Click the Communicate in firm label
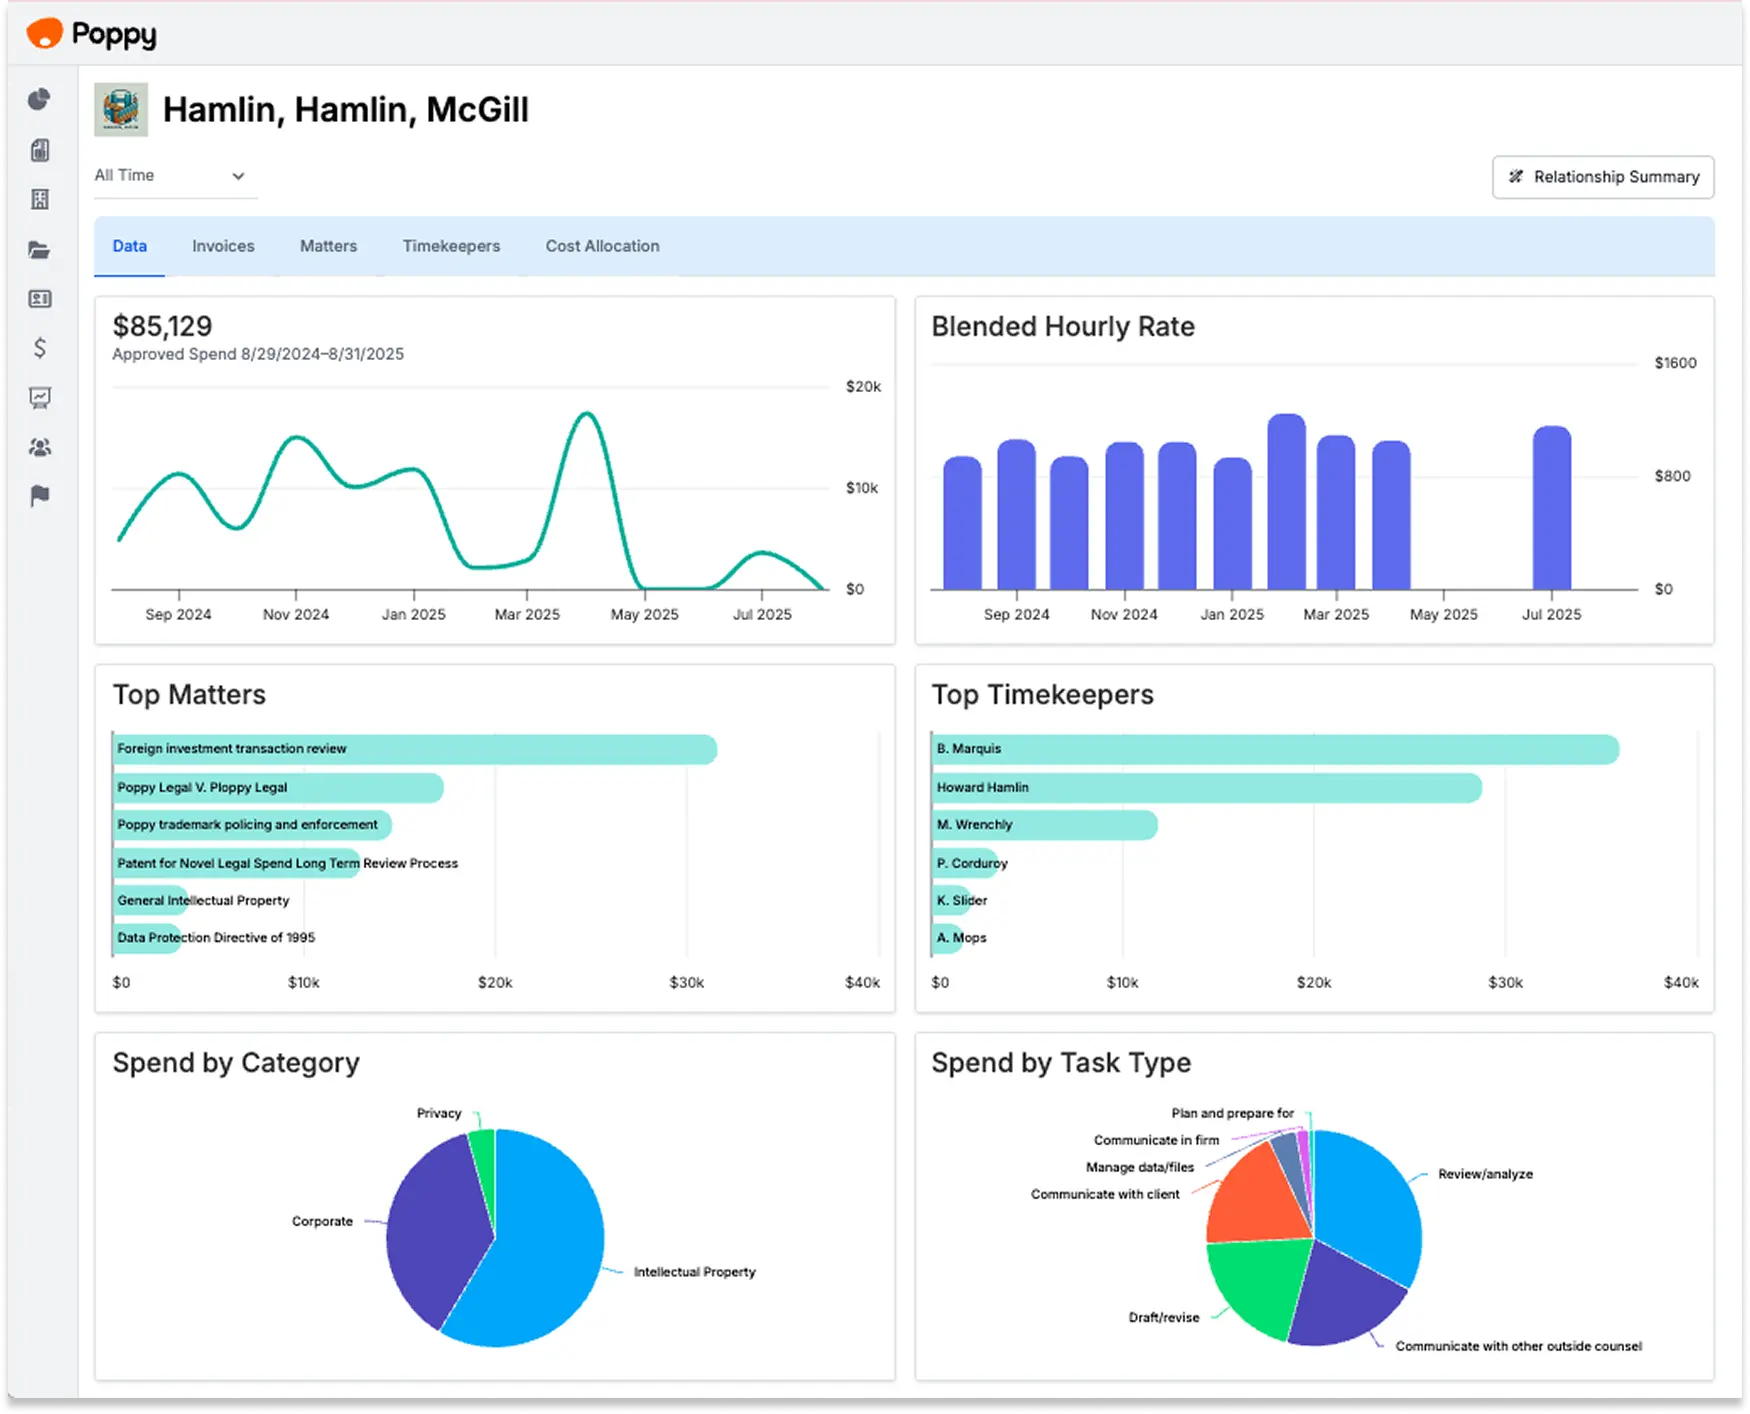Viewport: 1750px width, 1414px height. pos(1156,1140)
